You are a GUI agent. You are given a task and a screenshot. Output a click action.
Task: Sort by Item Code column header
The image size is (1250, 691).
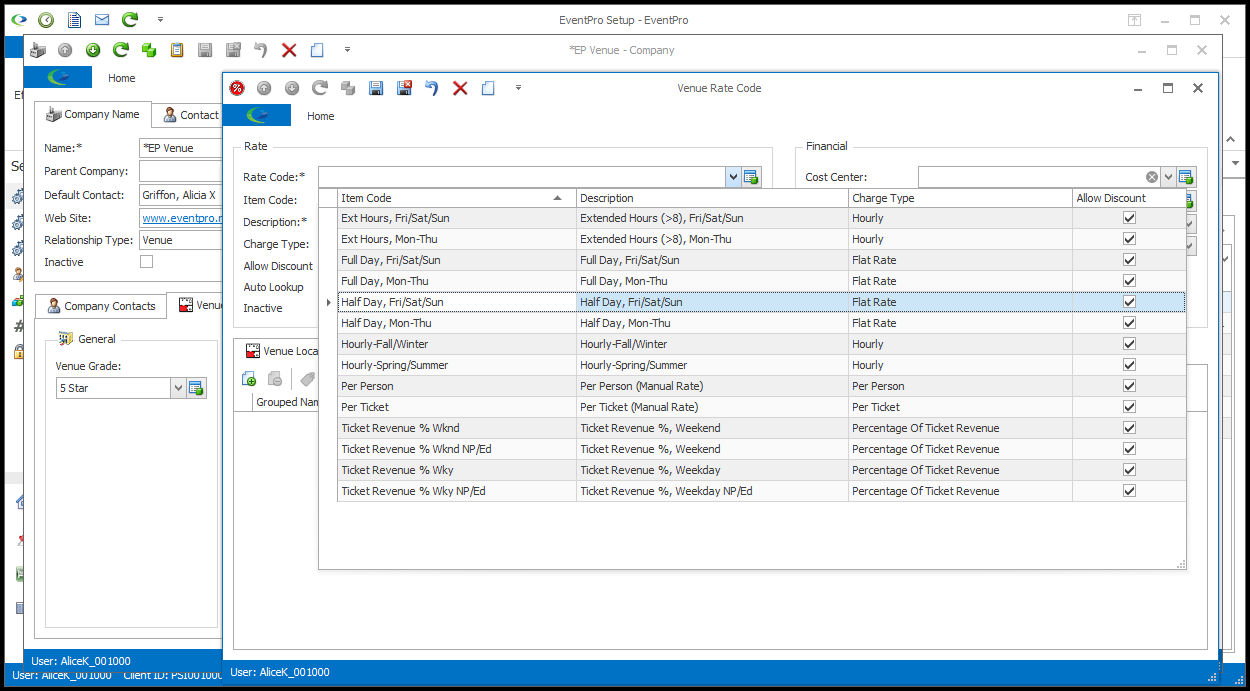coord(457,198)
